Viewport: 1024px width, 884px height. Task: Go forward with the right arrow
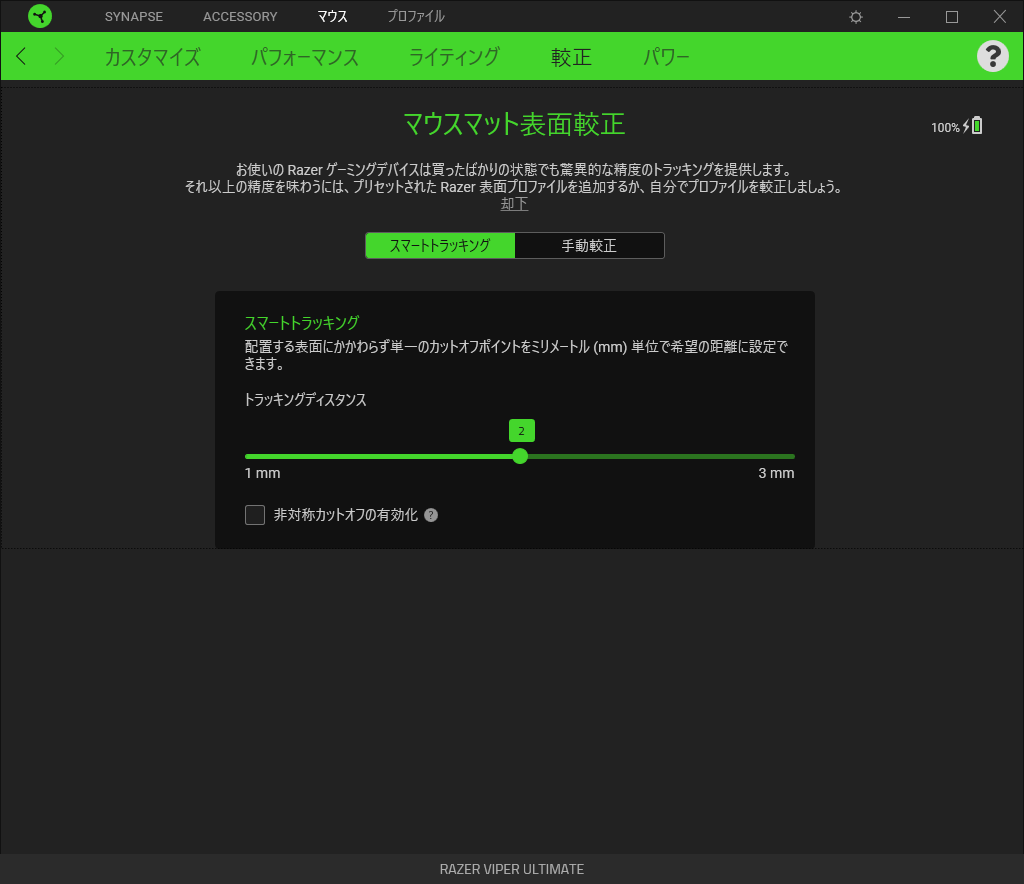coord(59,56)
